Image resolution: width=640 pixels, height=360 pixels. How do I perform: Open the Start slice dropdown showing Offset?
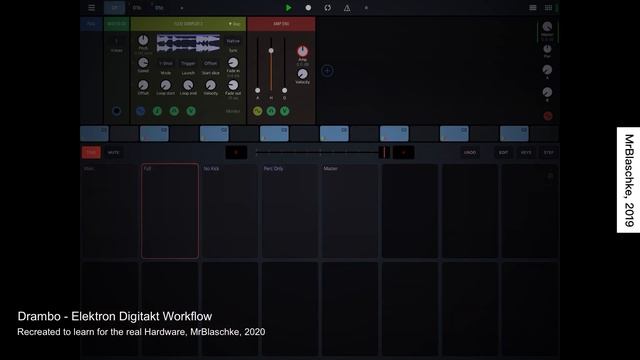210,64
